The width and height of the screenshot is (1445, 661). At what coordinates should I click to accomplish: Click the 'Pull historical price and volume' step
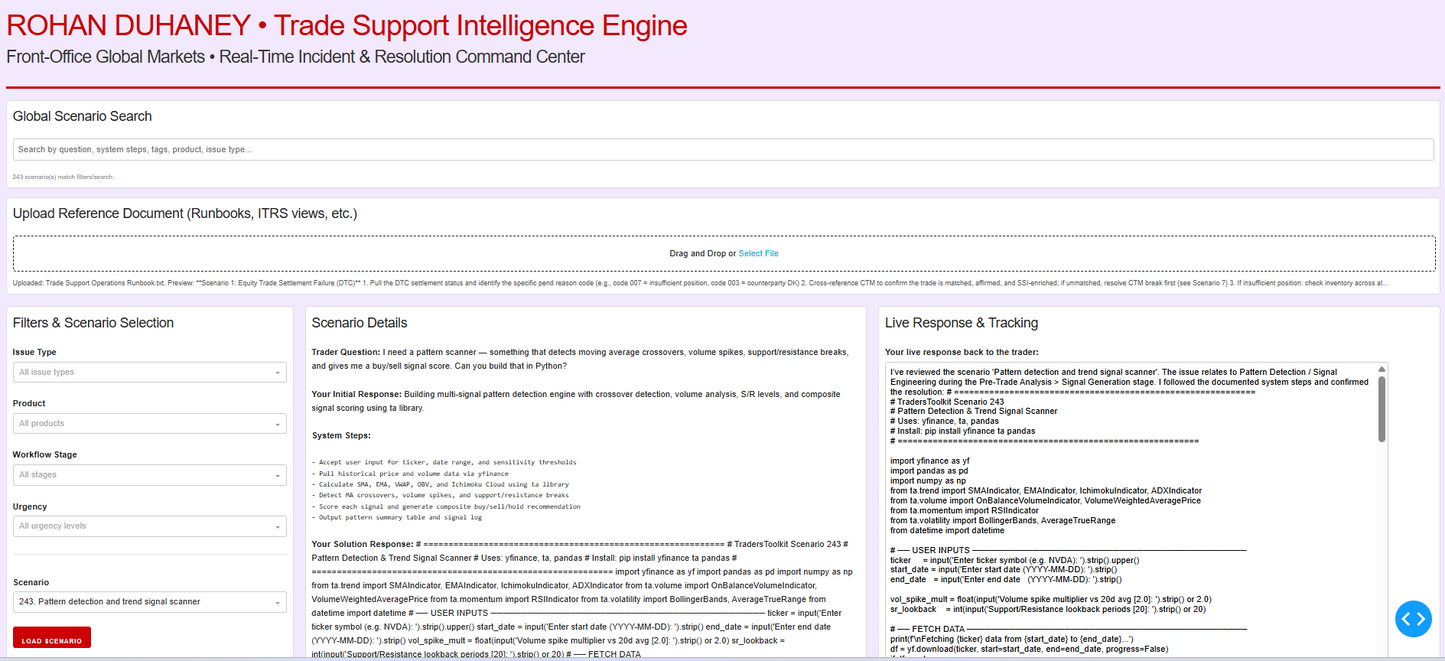click(411, 473)
